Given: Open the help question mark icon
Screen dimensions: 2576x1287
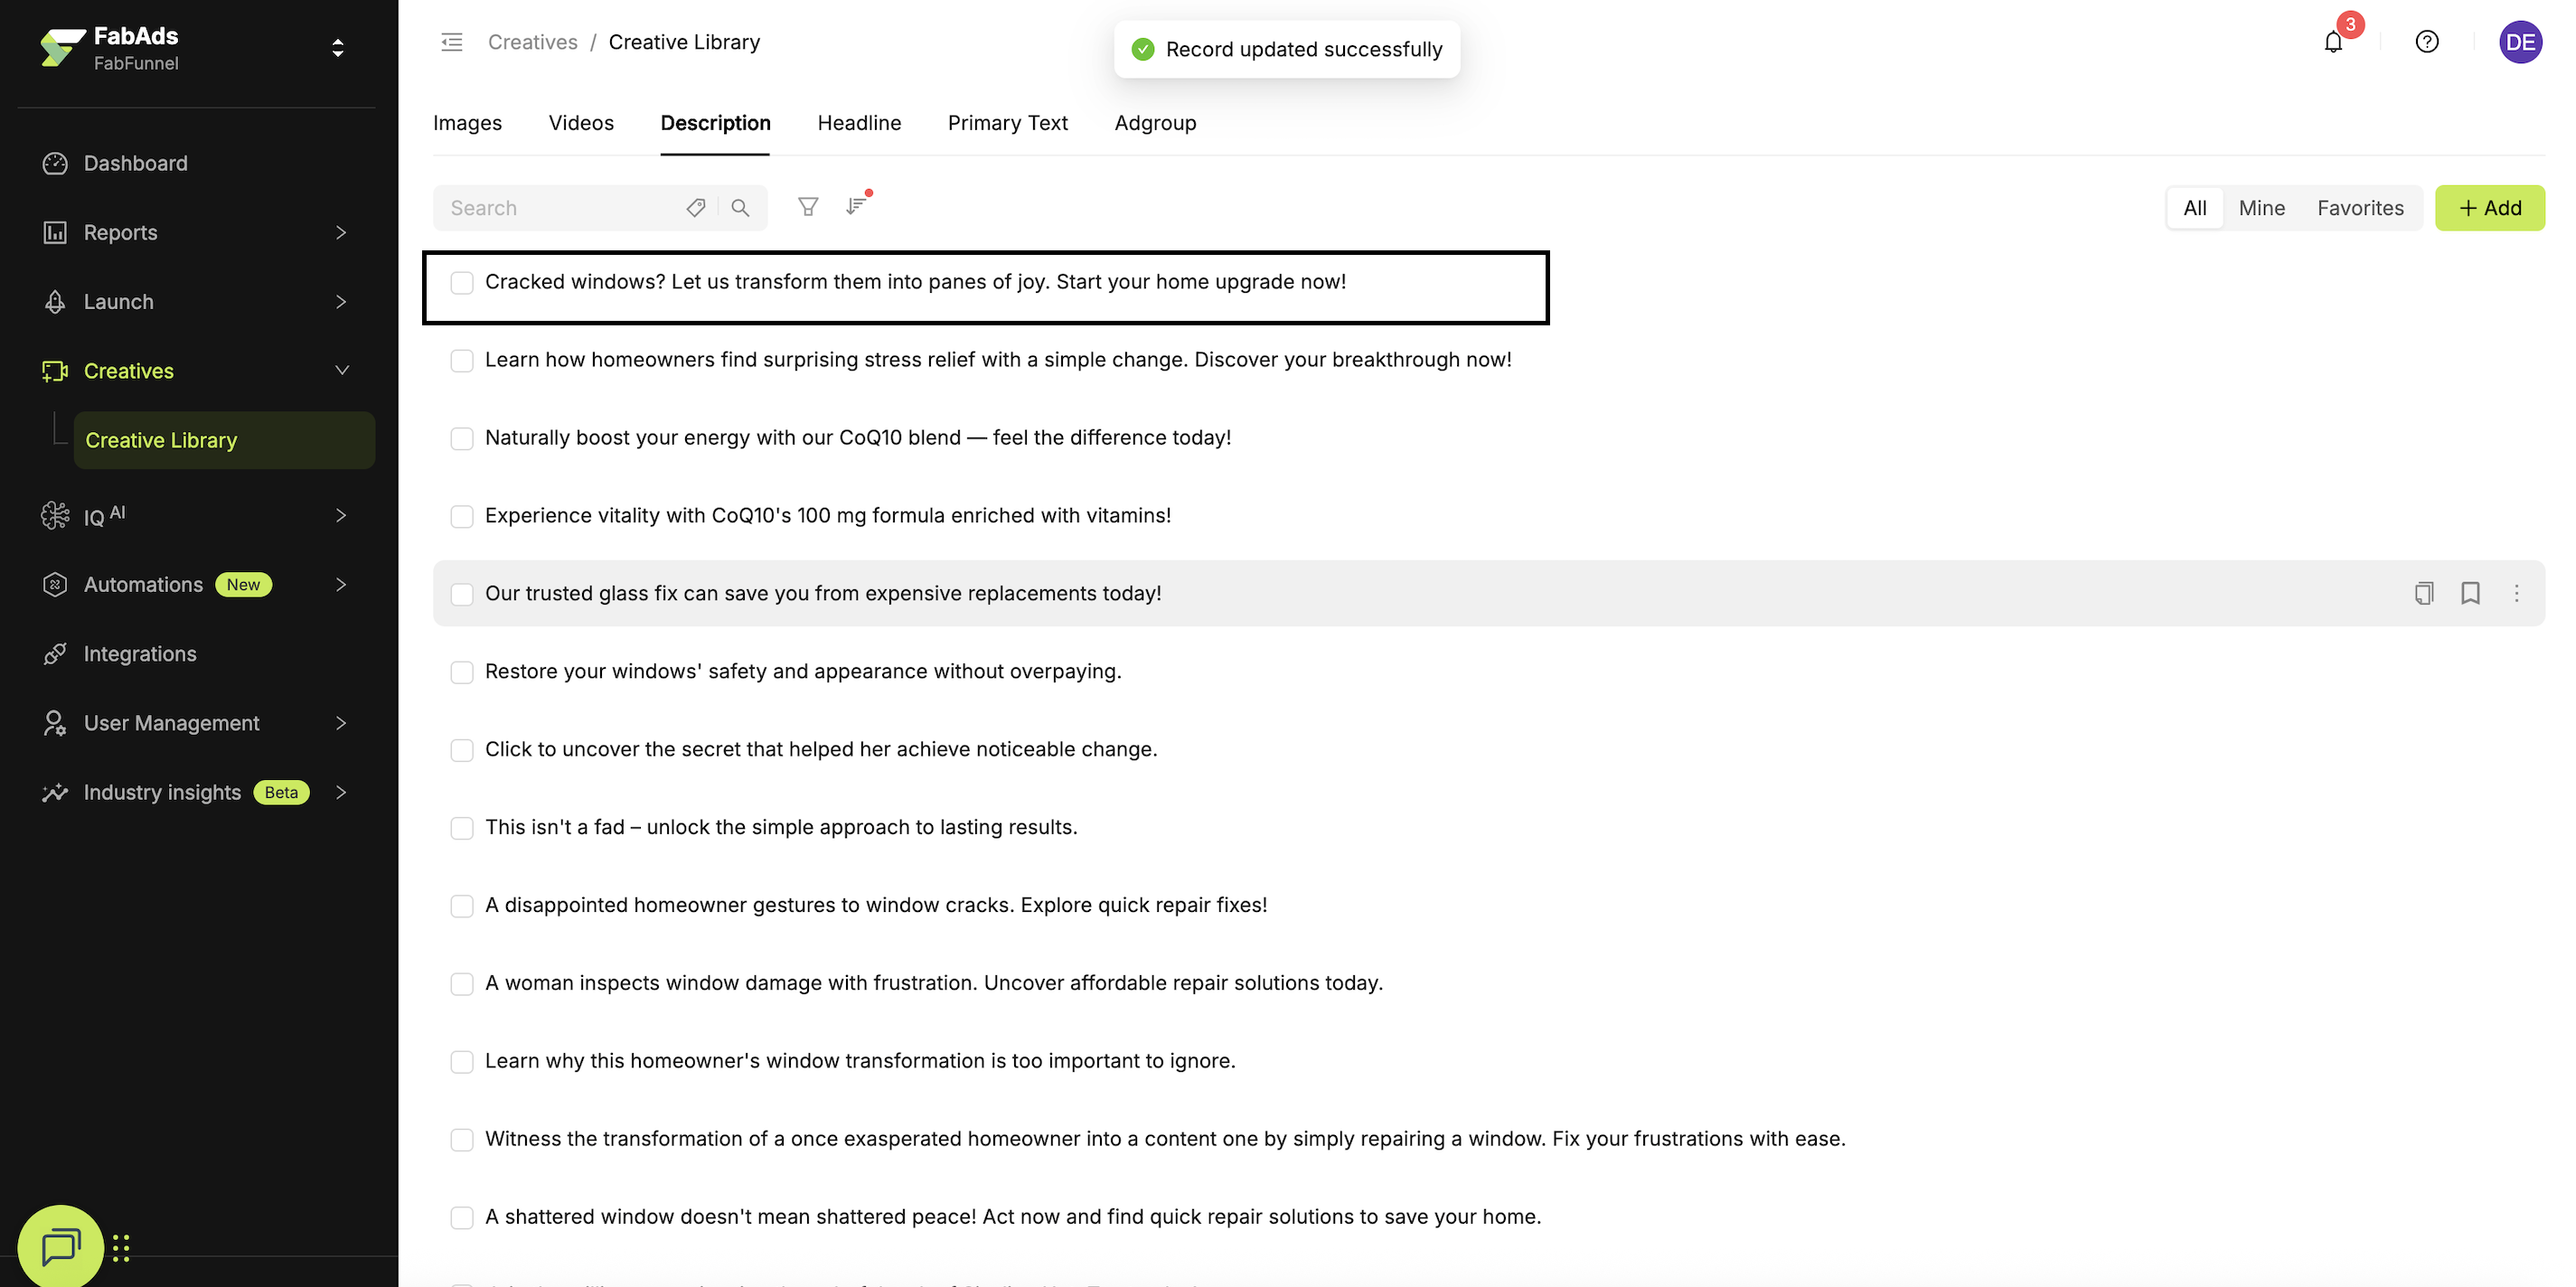Looking at the screenshot, I should 2426,42.
